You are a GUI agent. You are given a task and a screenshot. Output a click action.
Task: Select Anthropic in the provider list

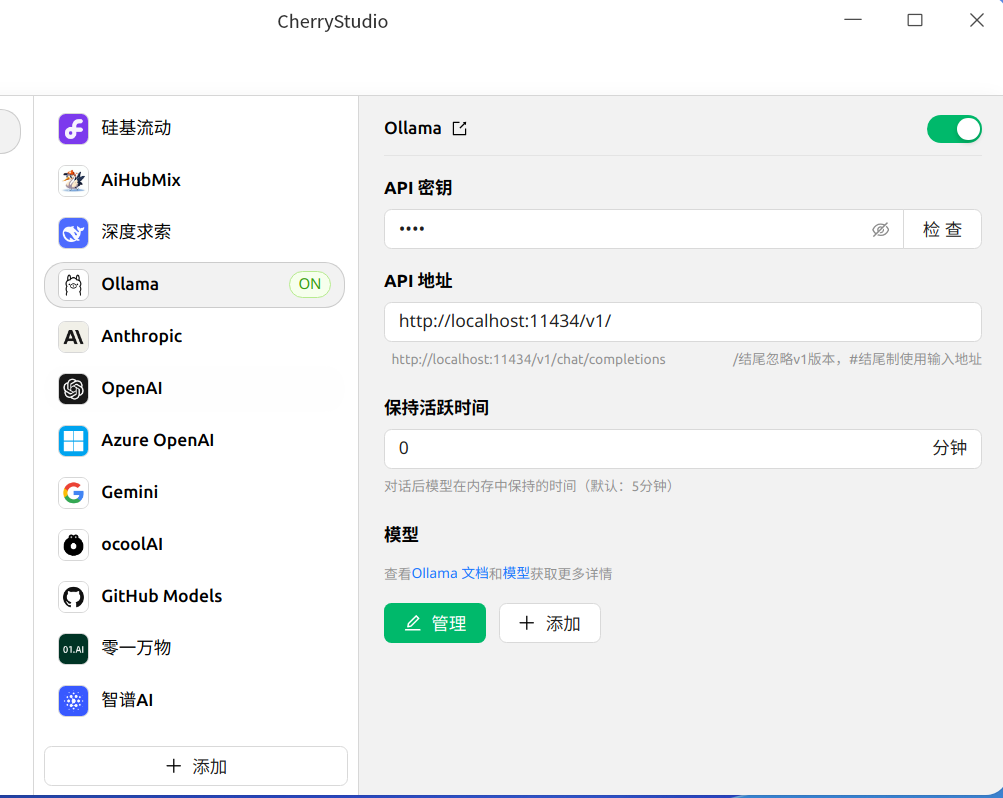[x=194, y=336]
